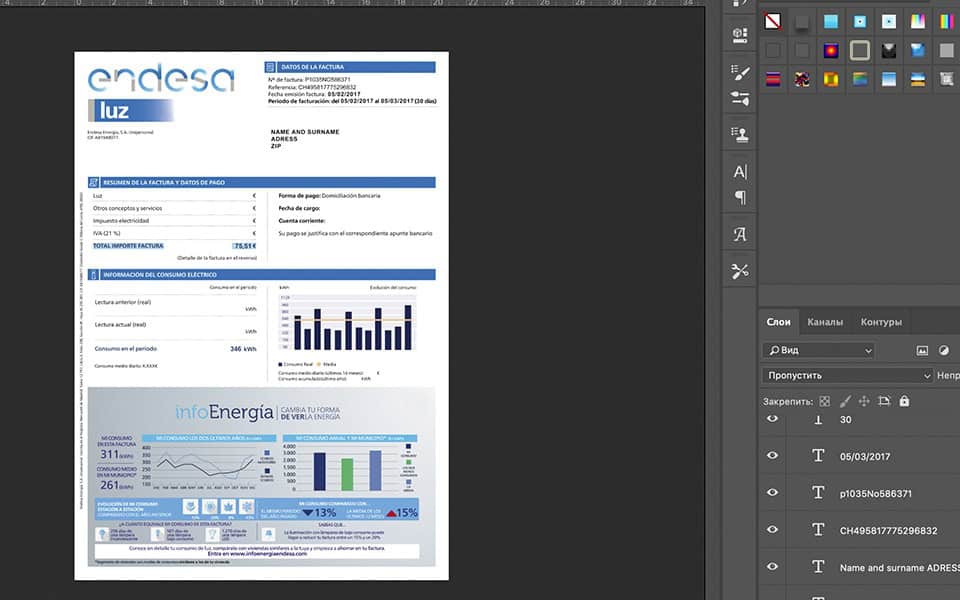This screenshot has width=960, height=600.
Task: Apply the yellow-orange square frame style
Action: coord(831,79)
